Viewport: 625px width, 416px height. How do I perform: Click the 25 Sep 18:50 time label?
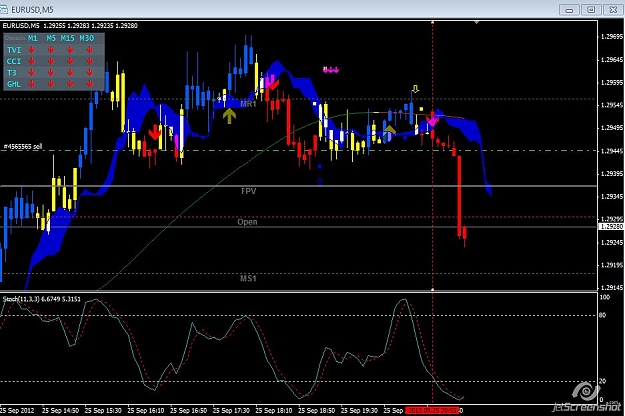[316, 410]
